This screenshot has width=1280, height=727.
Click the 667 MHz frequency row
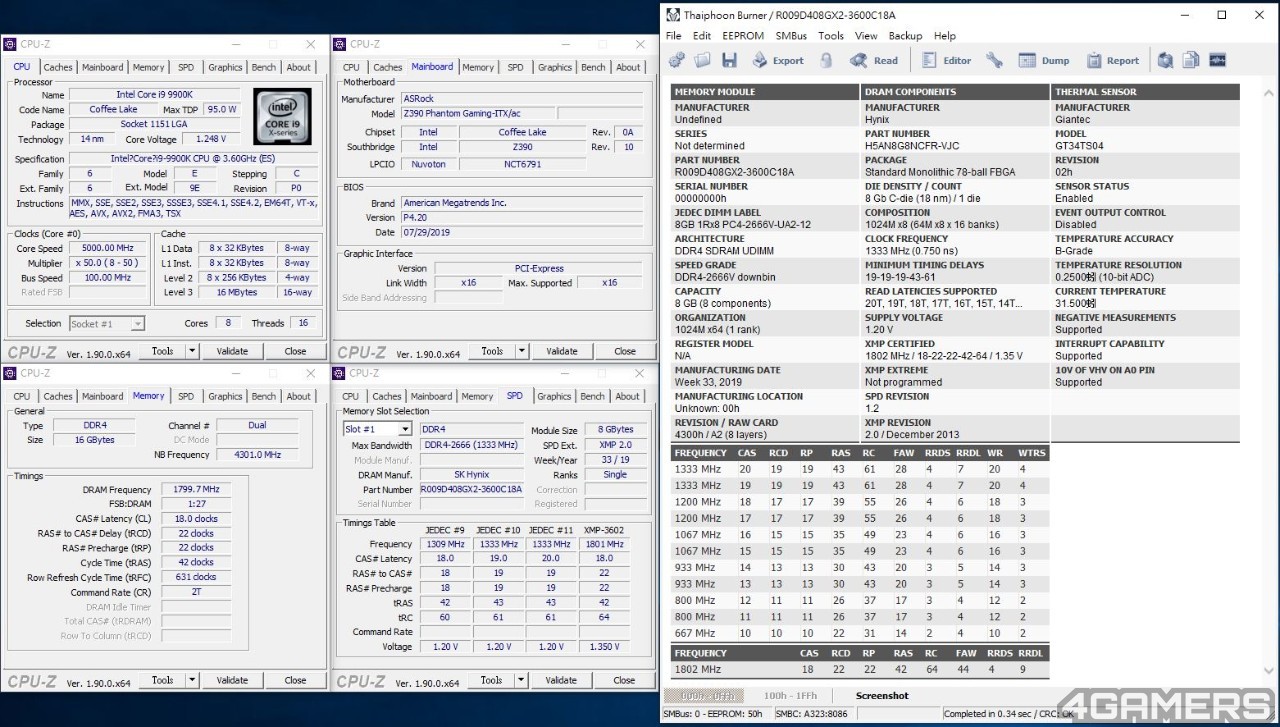(x=858, y=633)
